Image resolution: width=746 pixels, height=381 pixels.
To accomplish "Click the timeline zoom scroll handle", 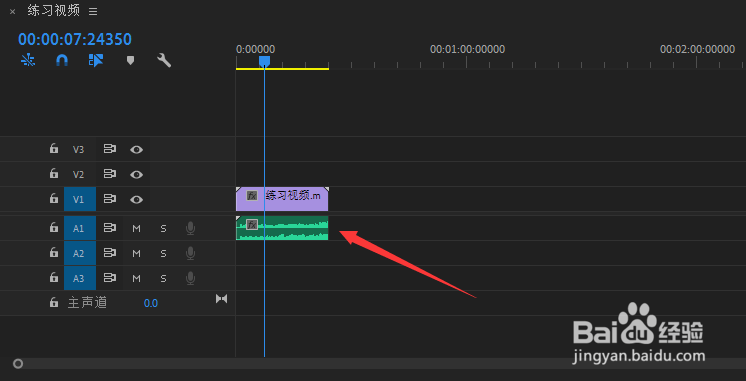I will coord(18,364).
